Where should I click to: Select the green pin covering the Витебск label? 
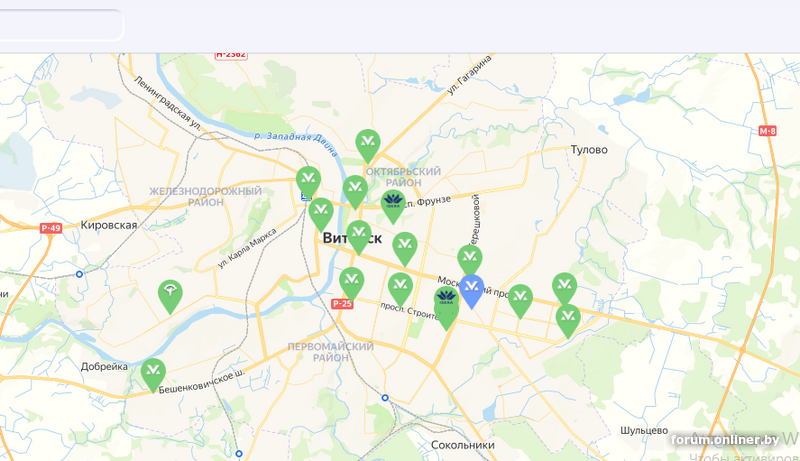coord(359,236)
